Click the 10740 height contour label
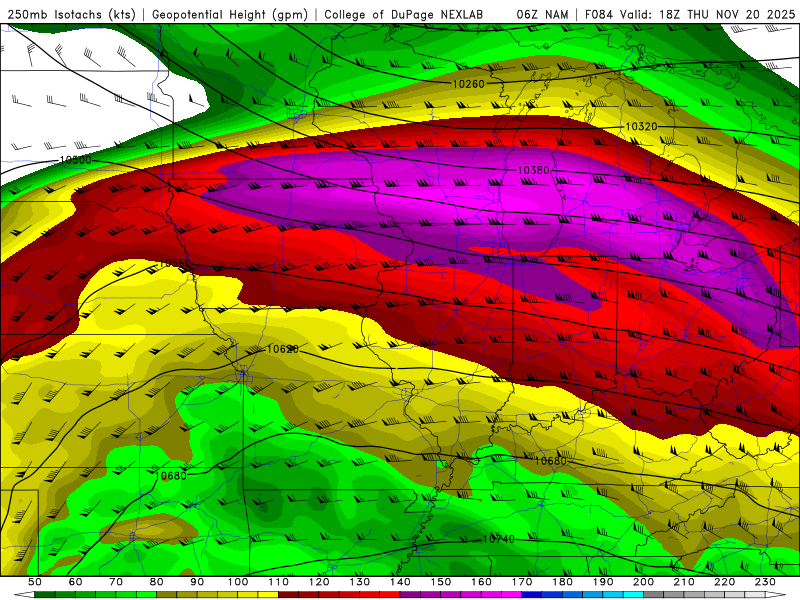Screen dimensions: 800x600 pos(498,539)
